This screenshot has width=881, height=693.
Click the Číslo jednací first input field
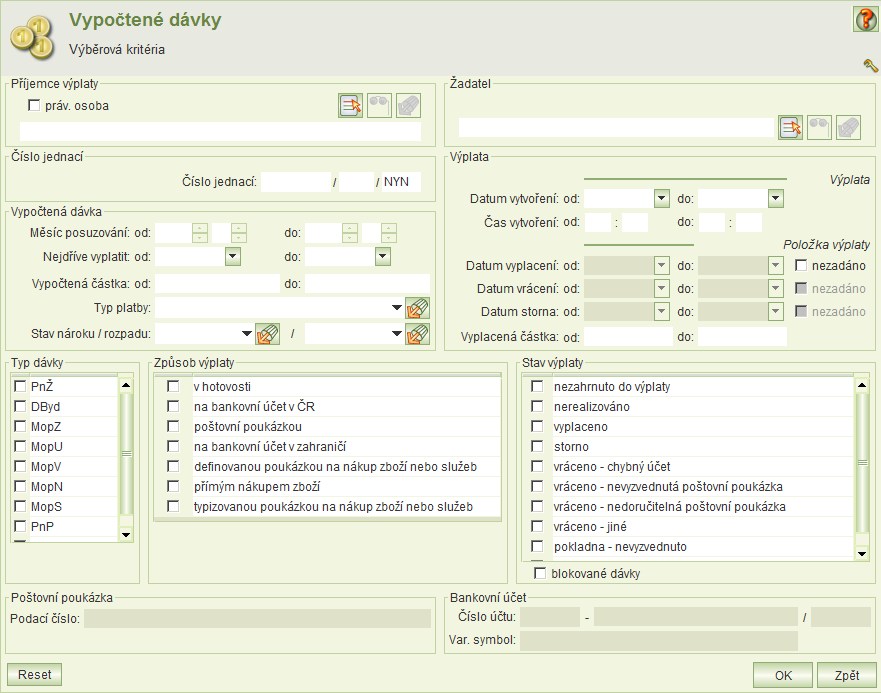(295, 182)
